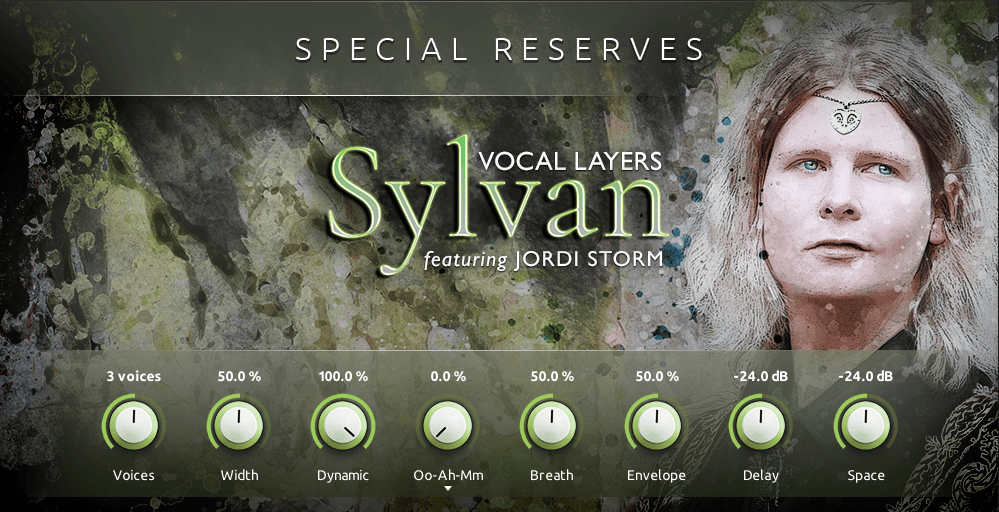999x512 pixels.
Task: Click the Oo-Ah-Mm value '0.0 %'
Action: tap(449, 376)
